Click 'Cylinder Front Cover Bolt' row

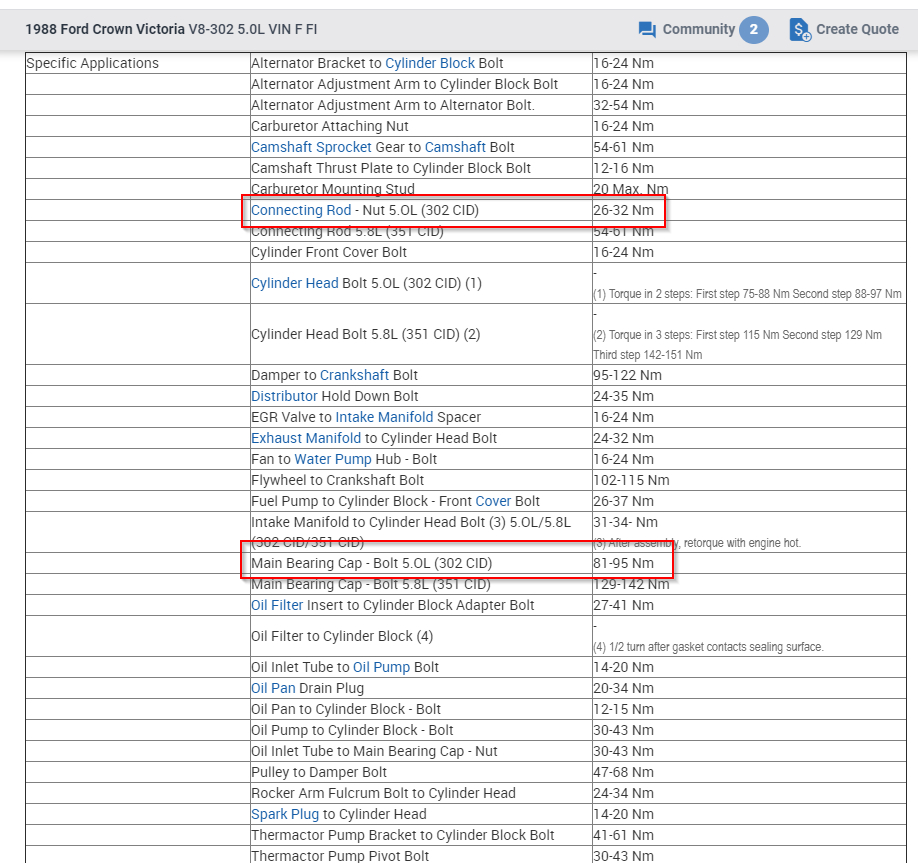click(329, 252)
